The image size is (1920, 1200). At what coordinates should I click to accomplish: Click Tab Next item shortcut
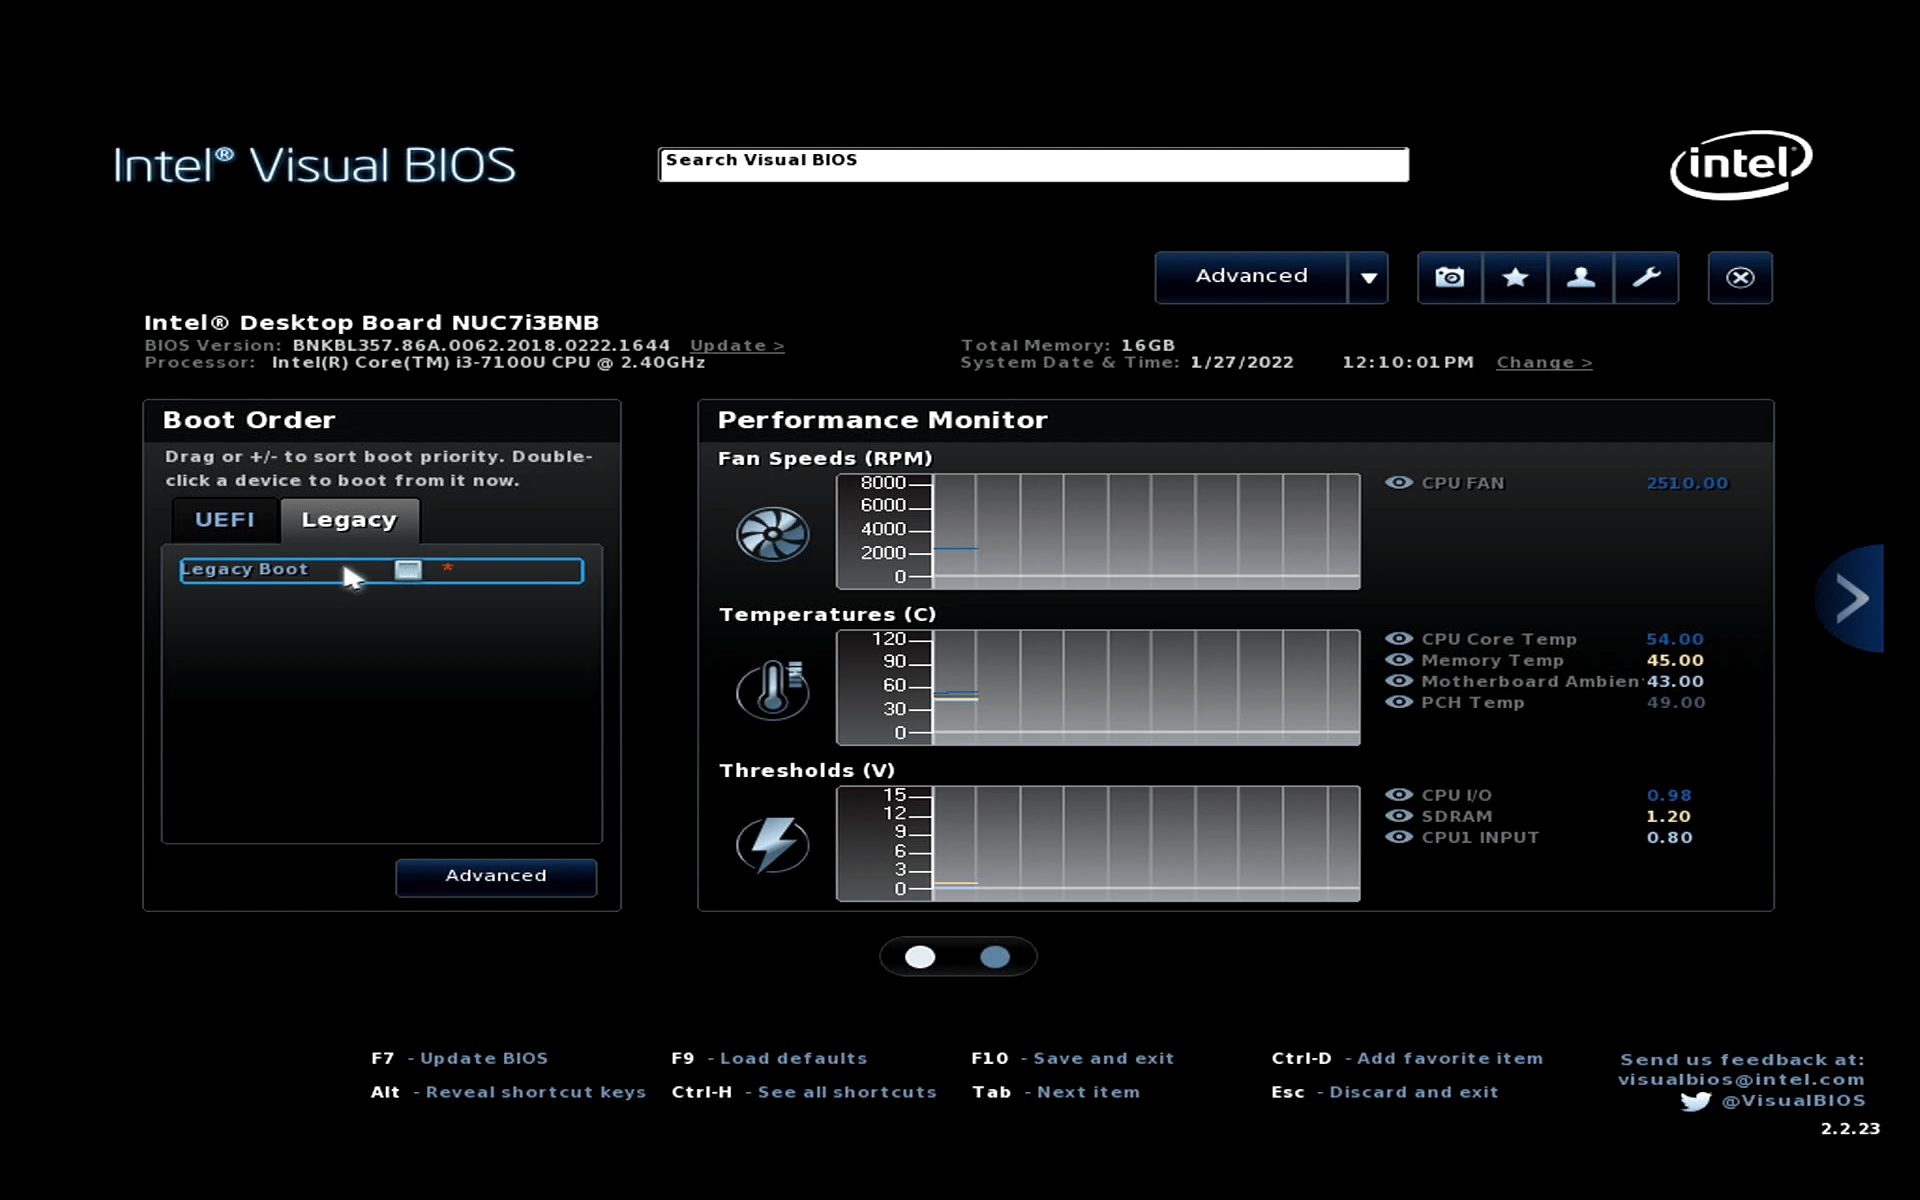pos(1056,1092)
